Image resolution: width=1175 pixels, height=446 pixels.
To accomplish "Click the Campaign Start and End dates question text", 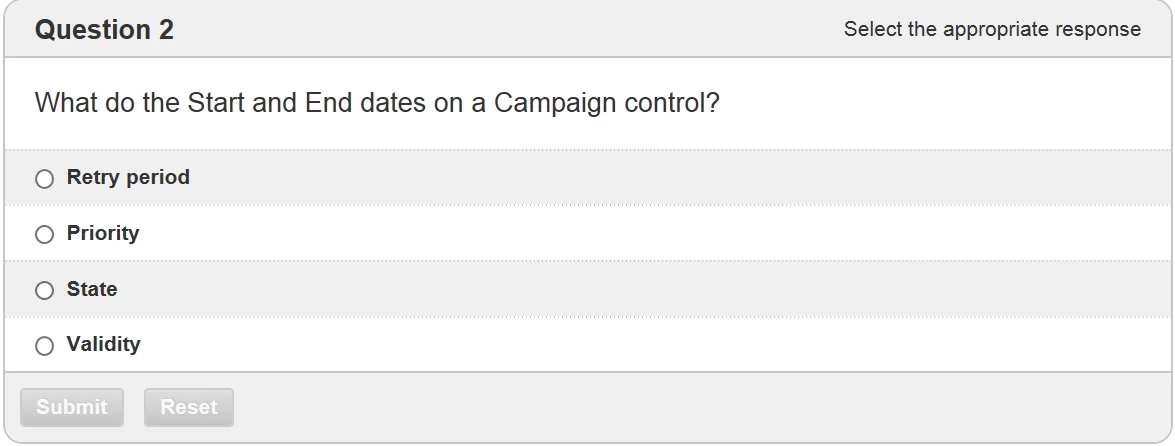I will click(x=377, y=103).
